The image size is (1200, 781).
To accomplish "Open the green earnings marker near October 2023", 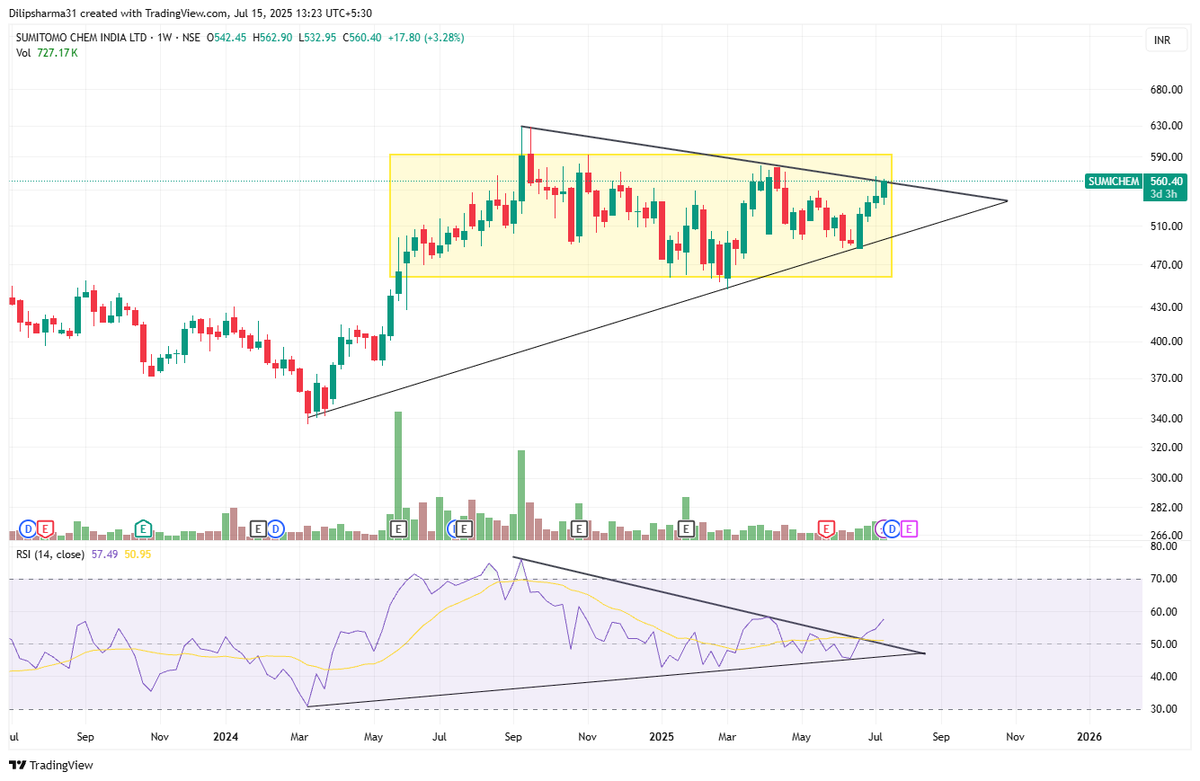I will point(144,527).
